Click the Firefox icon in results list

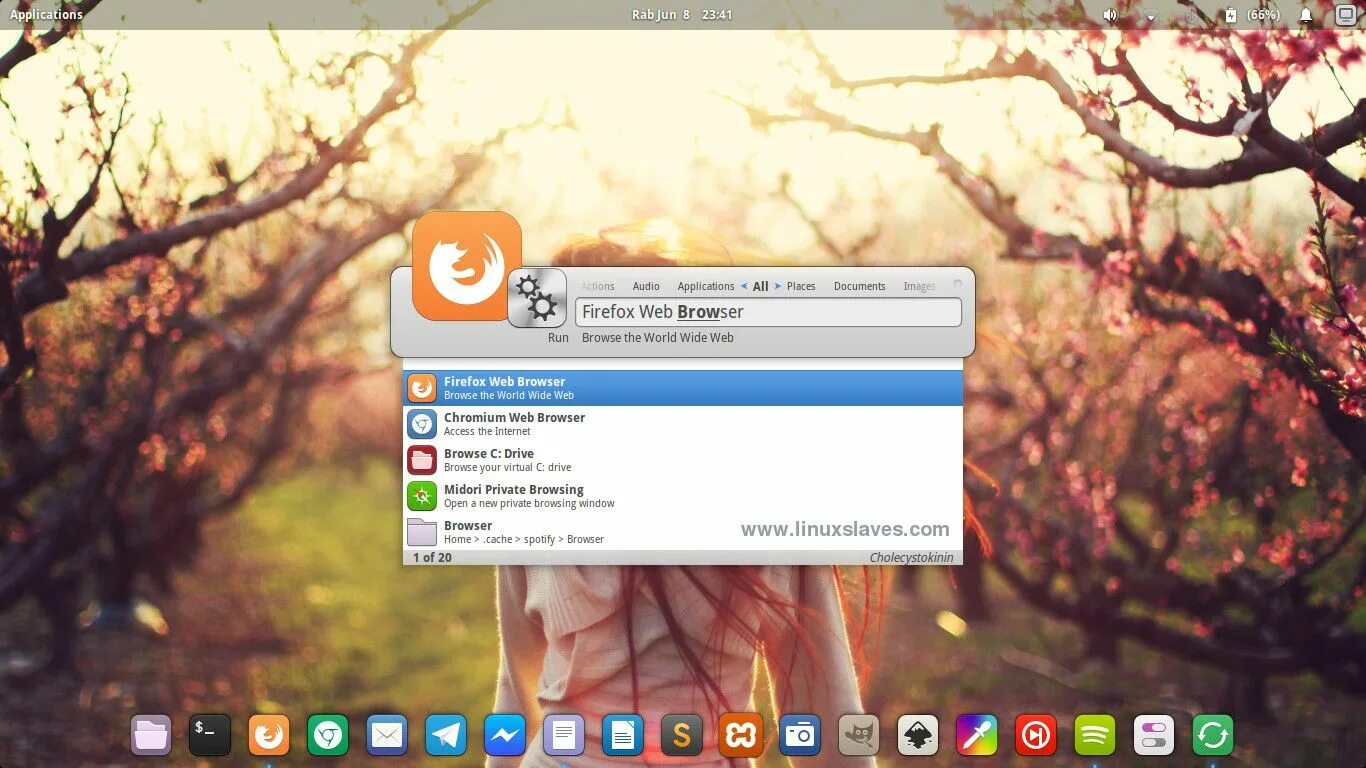click(422, 388)
